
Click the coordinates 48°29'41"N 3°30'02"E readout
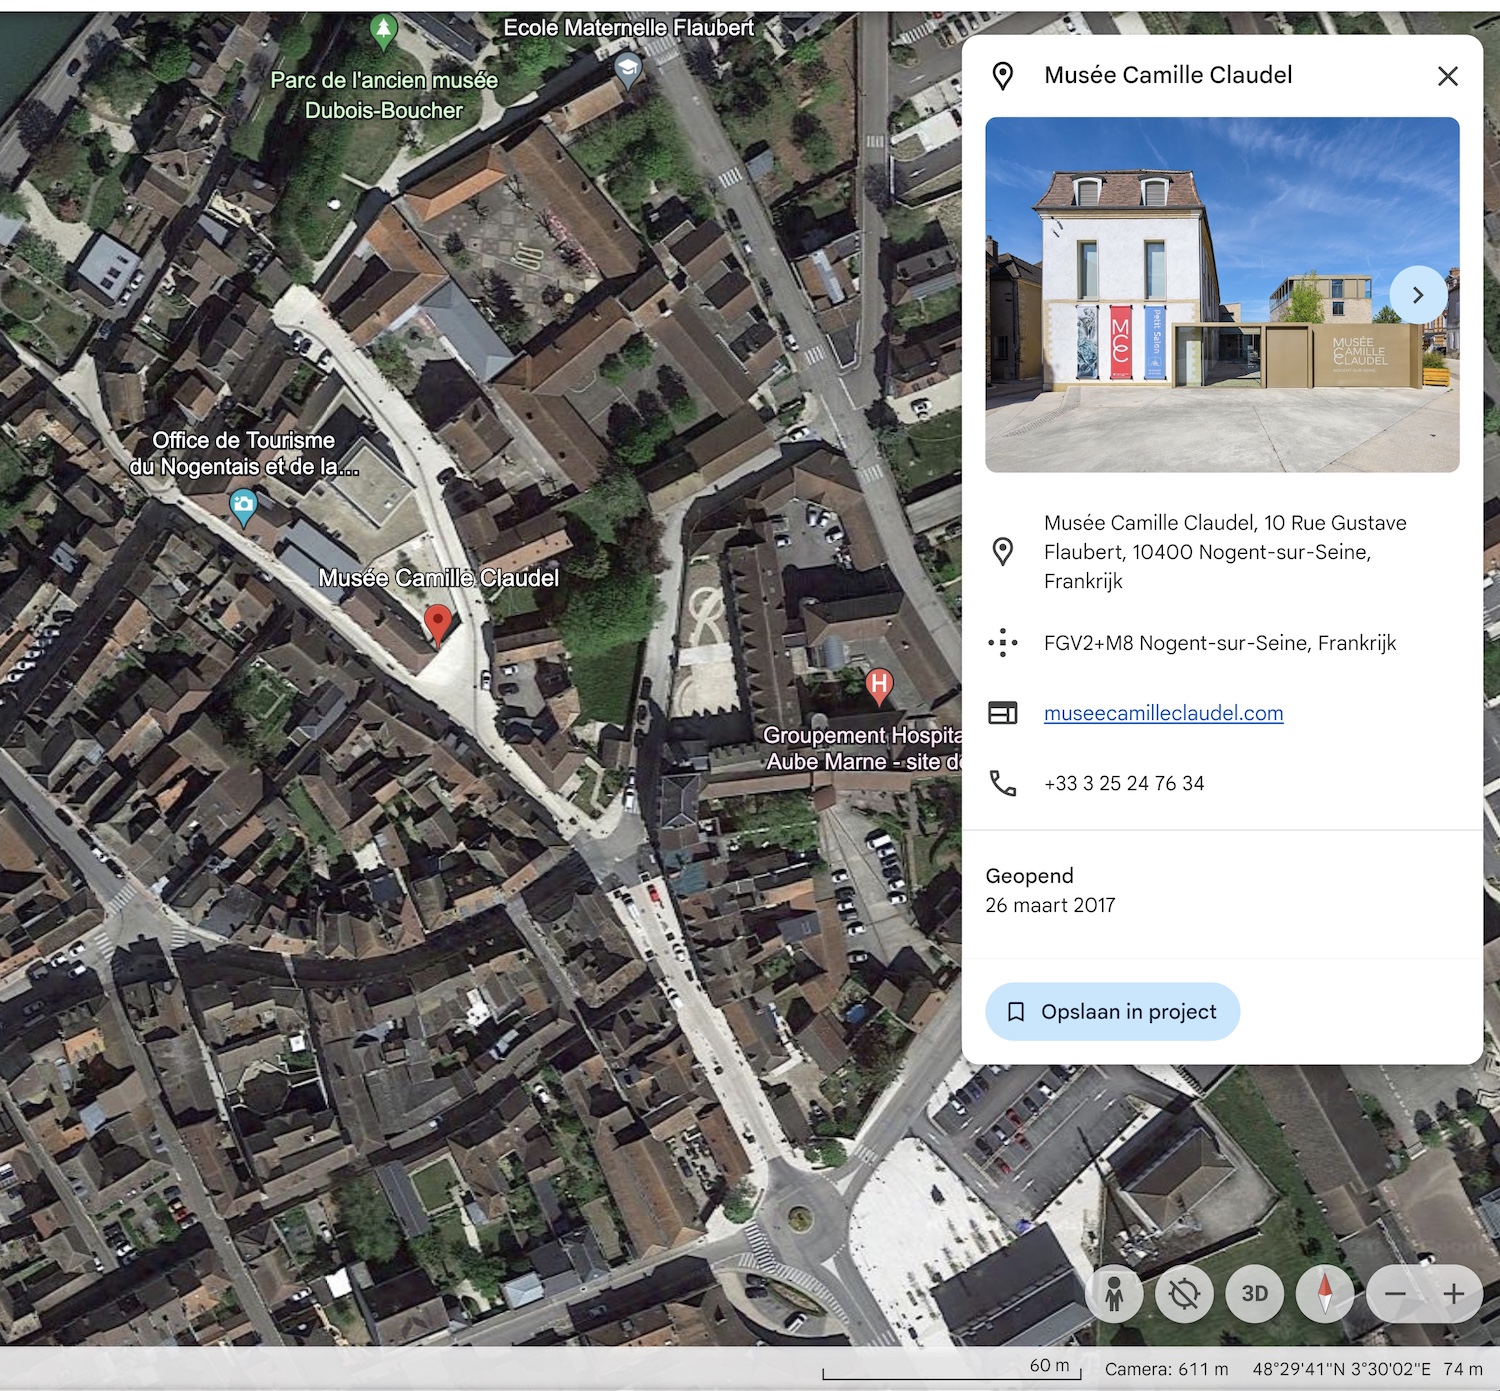pos(1342,1369)
